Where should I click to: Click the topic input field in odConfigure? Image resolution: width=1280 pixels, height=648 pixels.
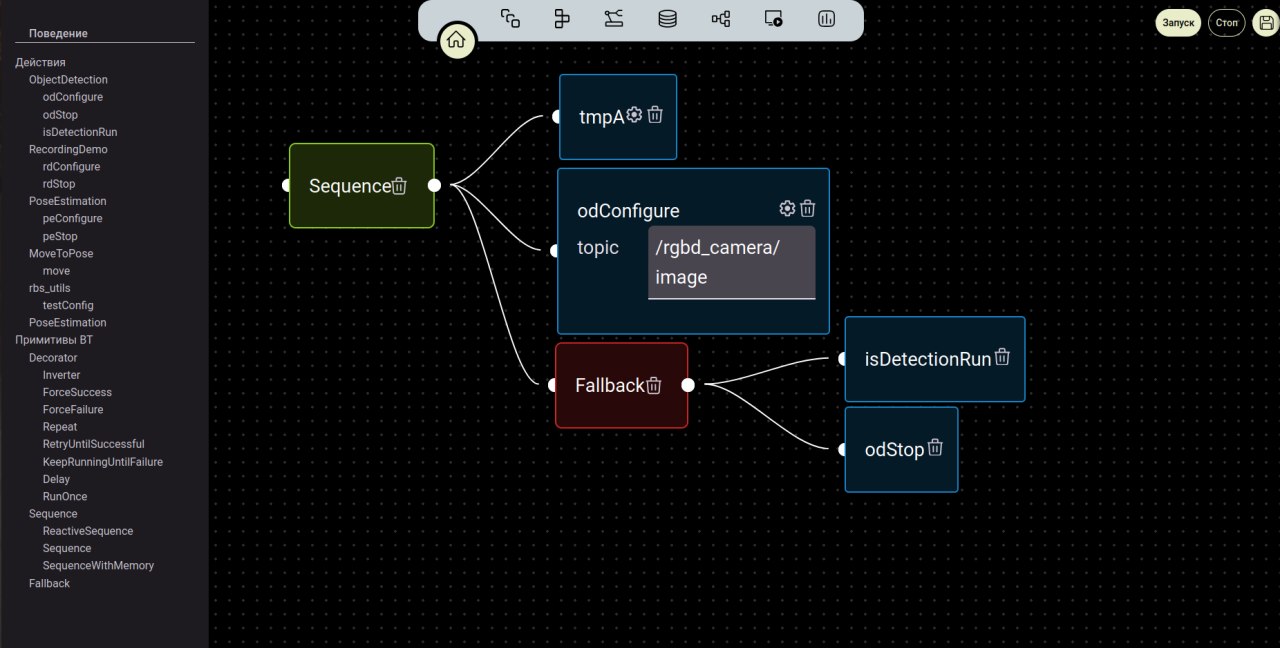click(731, 262)
